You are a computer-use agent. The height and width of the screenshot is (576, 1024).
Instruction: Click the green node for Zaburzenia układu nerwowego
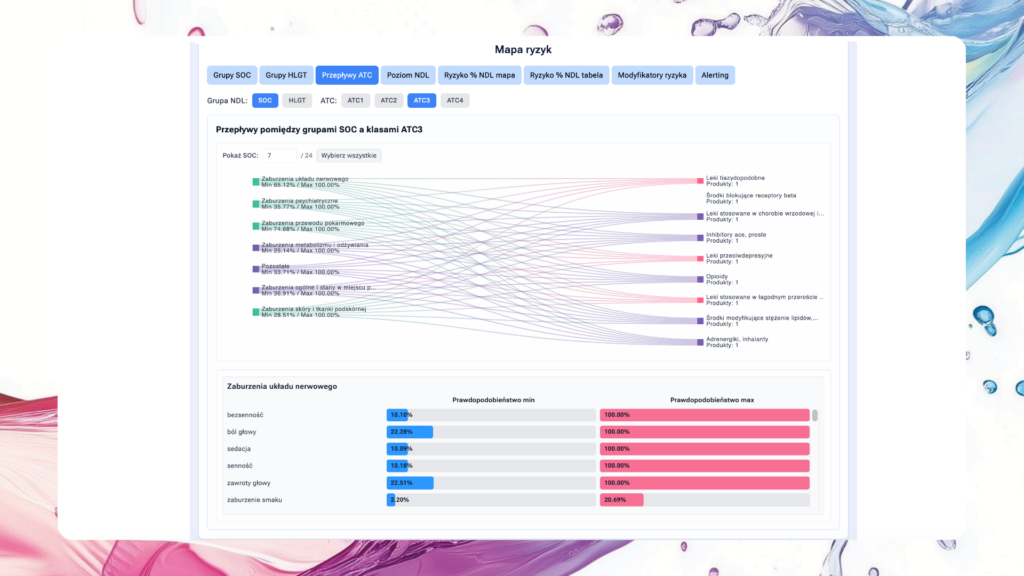tap(256, 182)
